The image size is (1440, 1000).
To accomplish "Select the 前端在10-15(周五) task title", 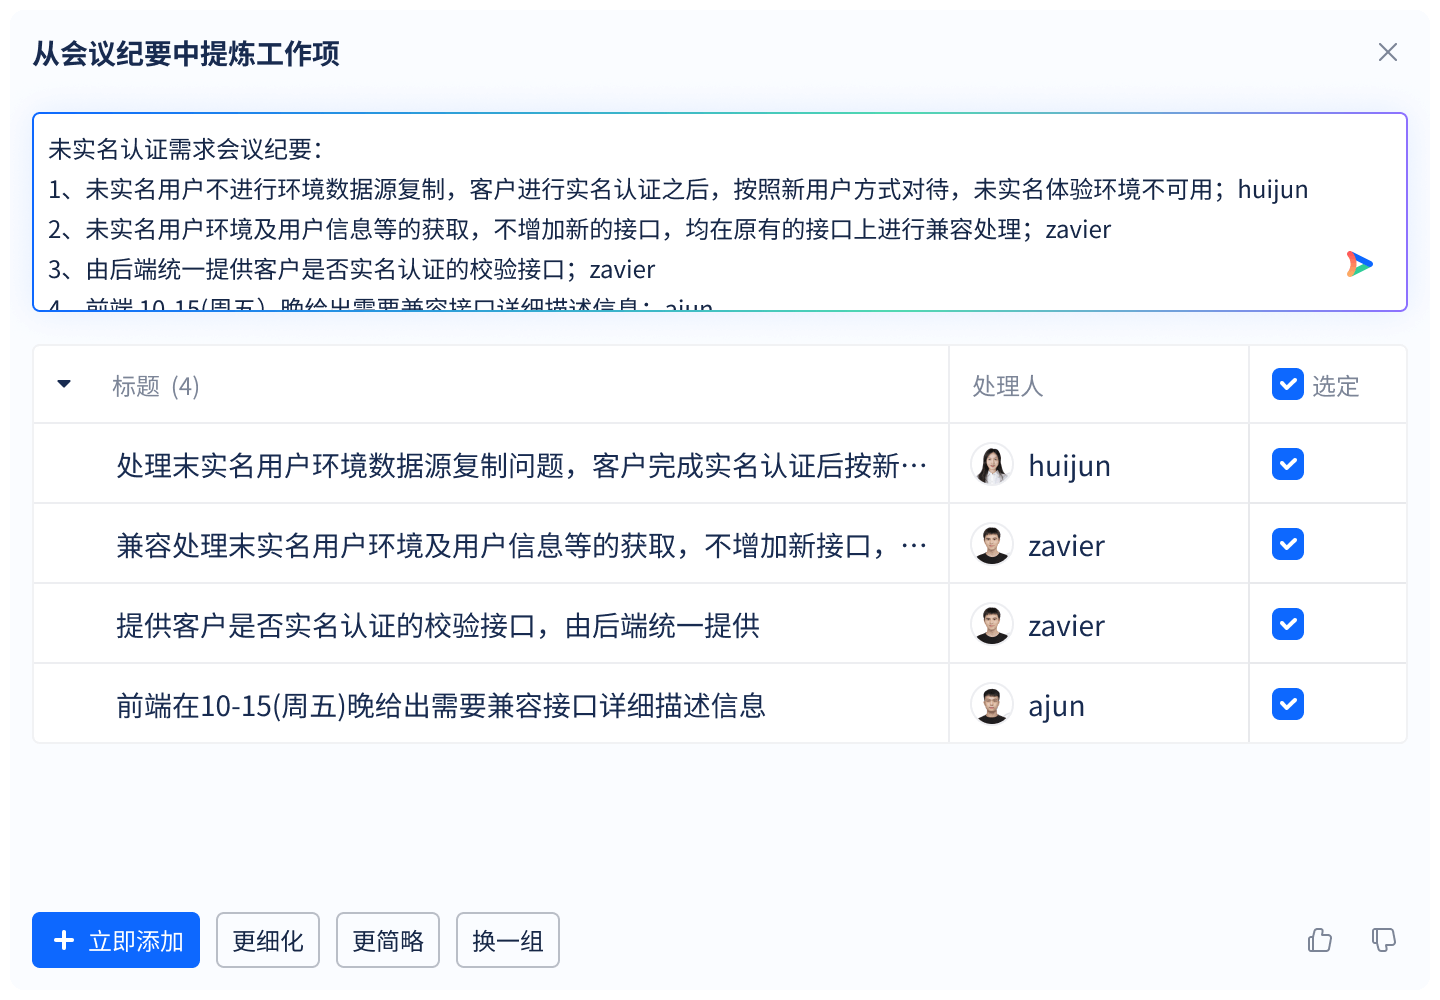I will (441, 706).
